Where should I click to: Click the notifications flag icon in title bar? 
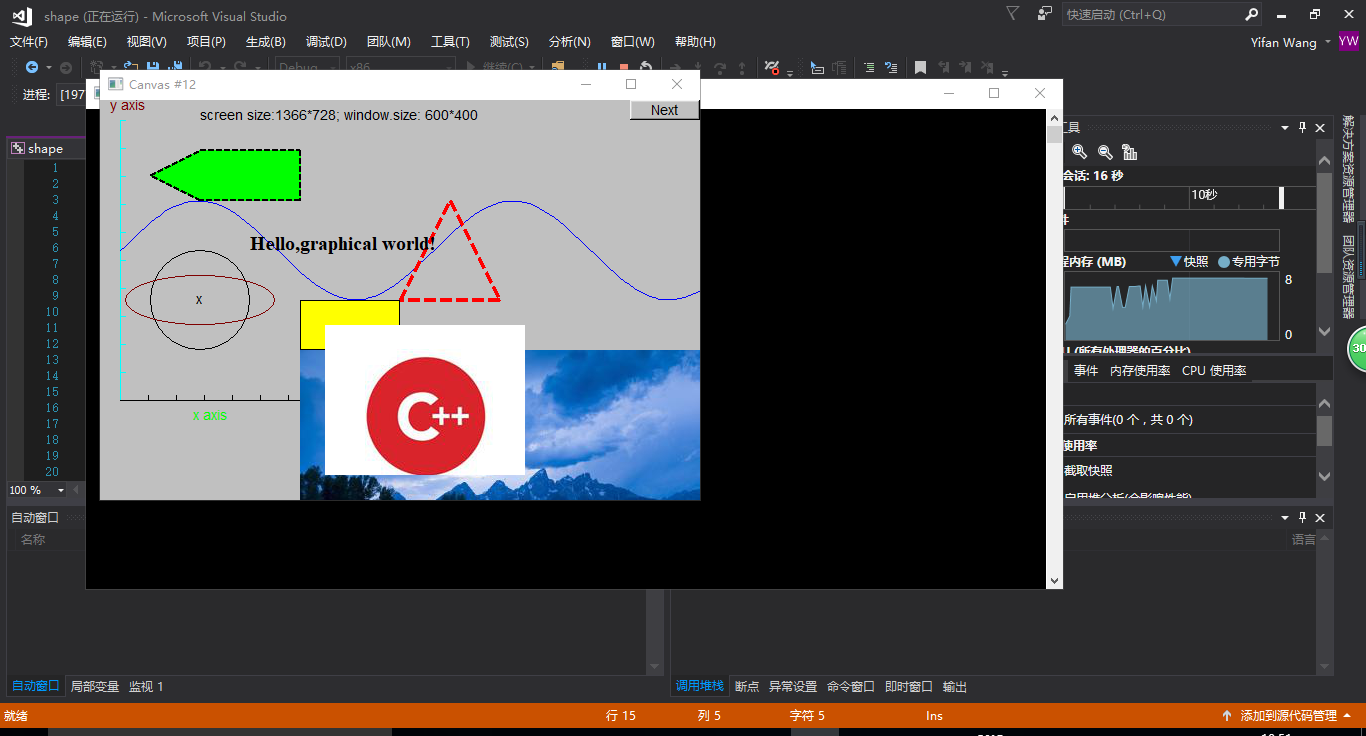click(1013, 14)
